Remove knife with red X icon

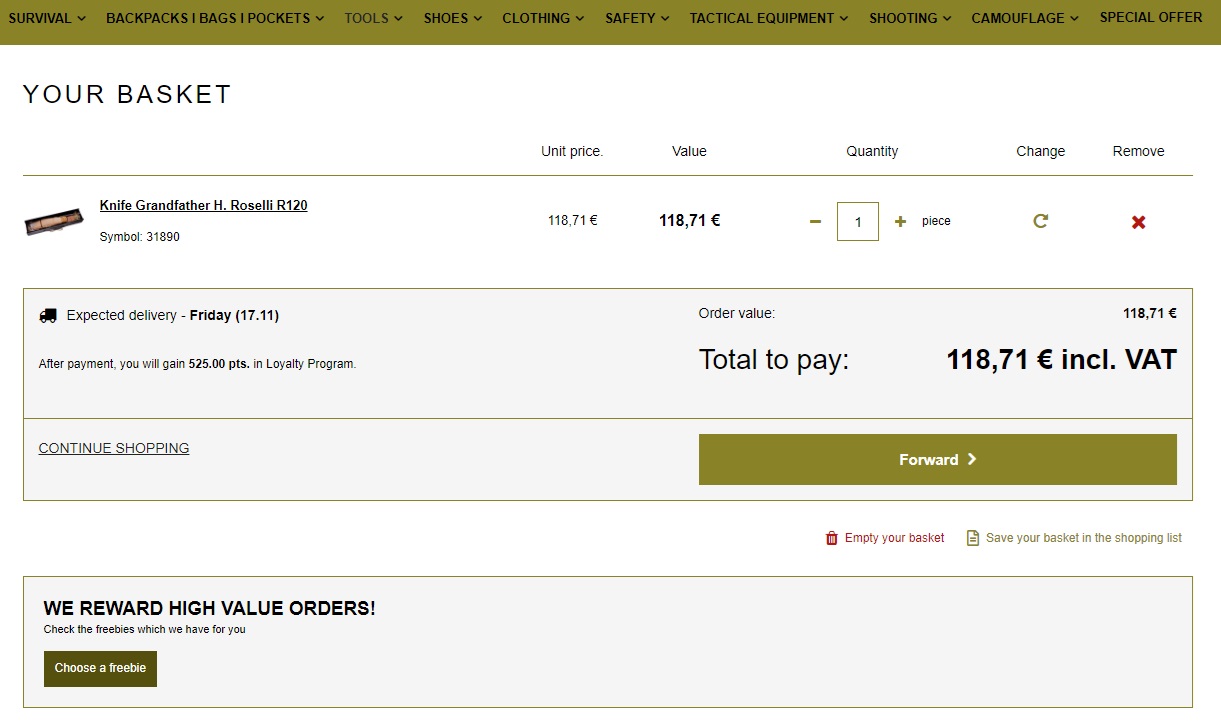[x=1138, y=222]
